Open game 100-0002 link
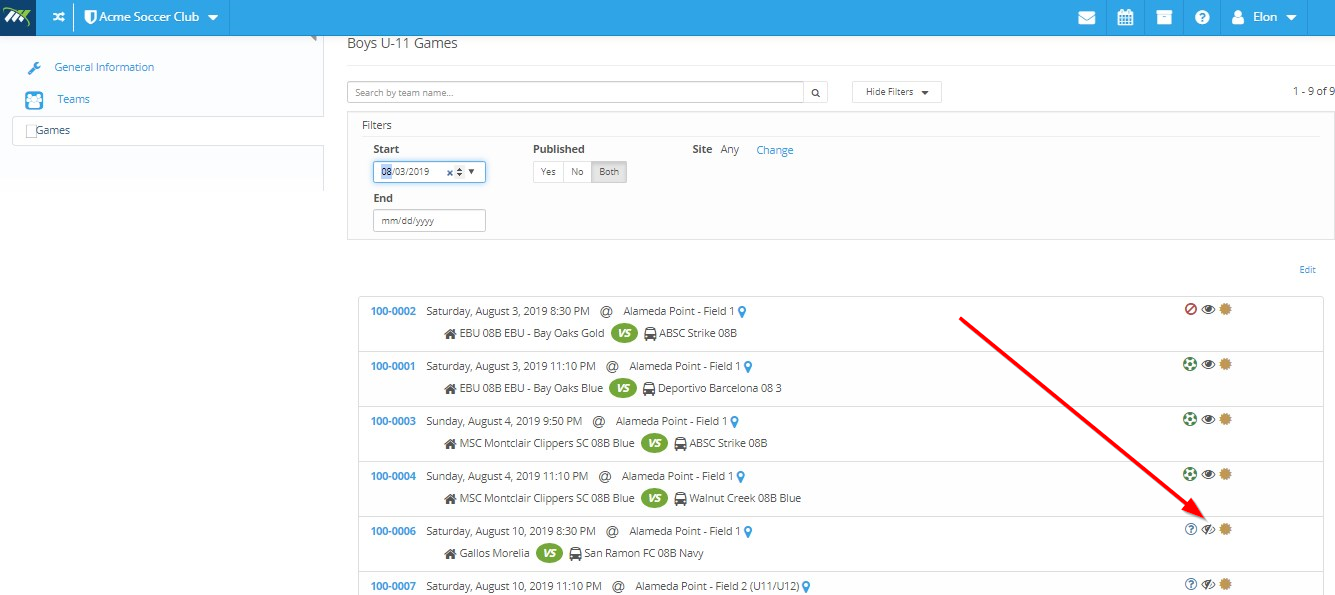 (x=393, y=311)
